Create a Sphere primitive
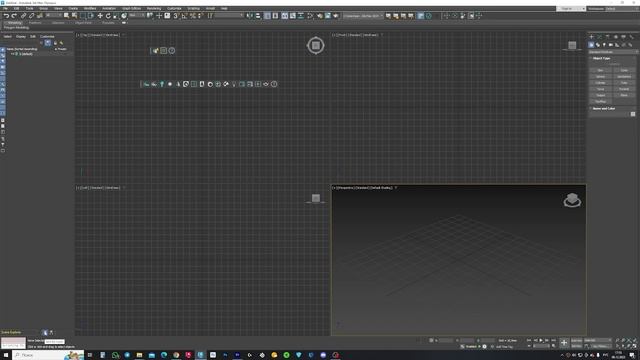 (x=600, y=76)
